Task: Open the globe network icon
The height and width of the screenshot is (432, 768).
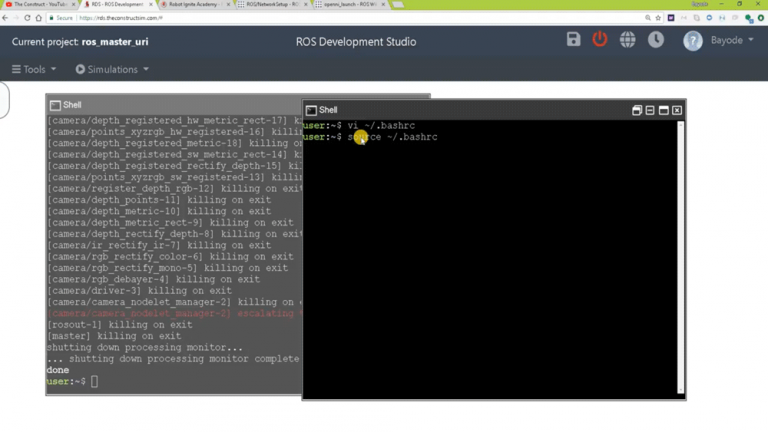Action: point(627,40)
